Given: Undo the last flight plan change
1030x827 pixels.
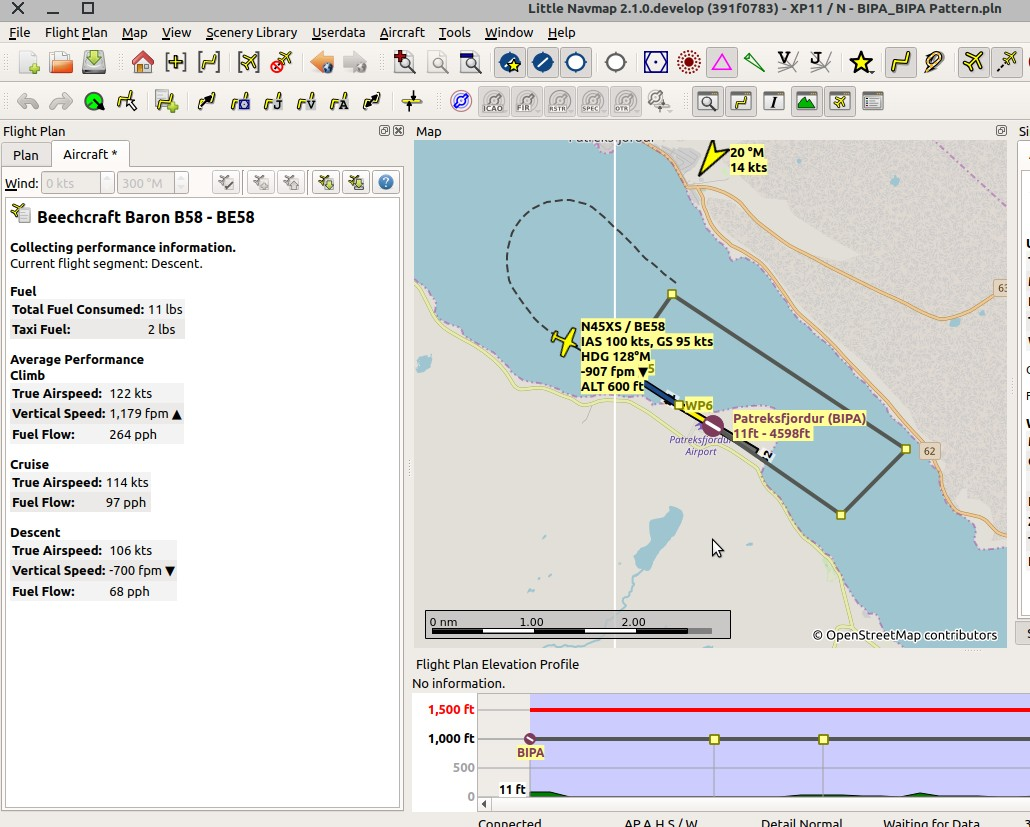Looking at the screenshot, I should [x=27, y=100].
